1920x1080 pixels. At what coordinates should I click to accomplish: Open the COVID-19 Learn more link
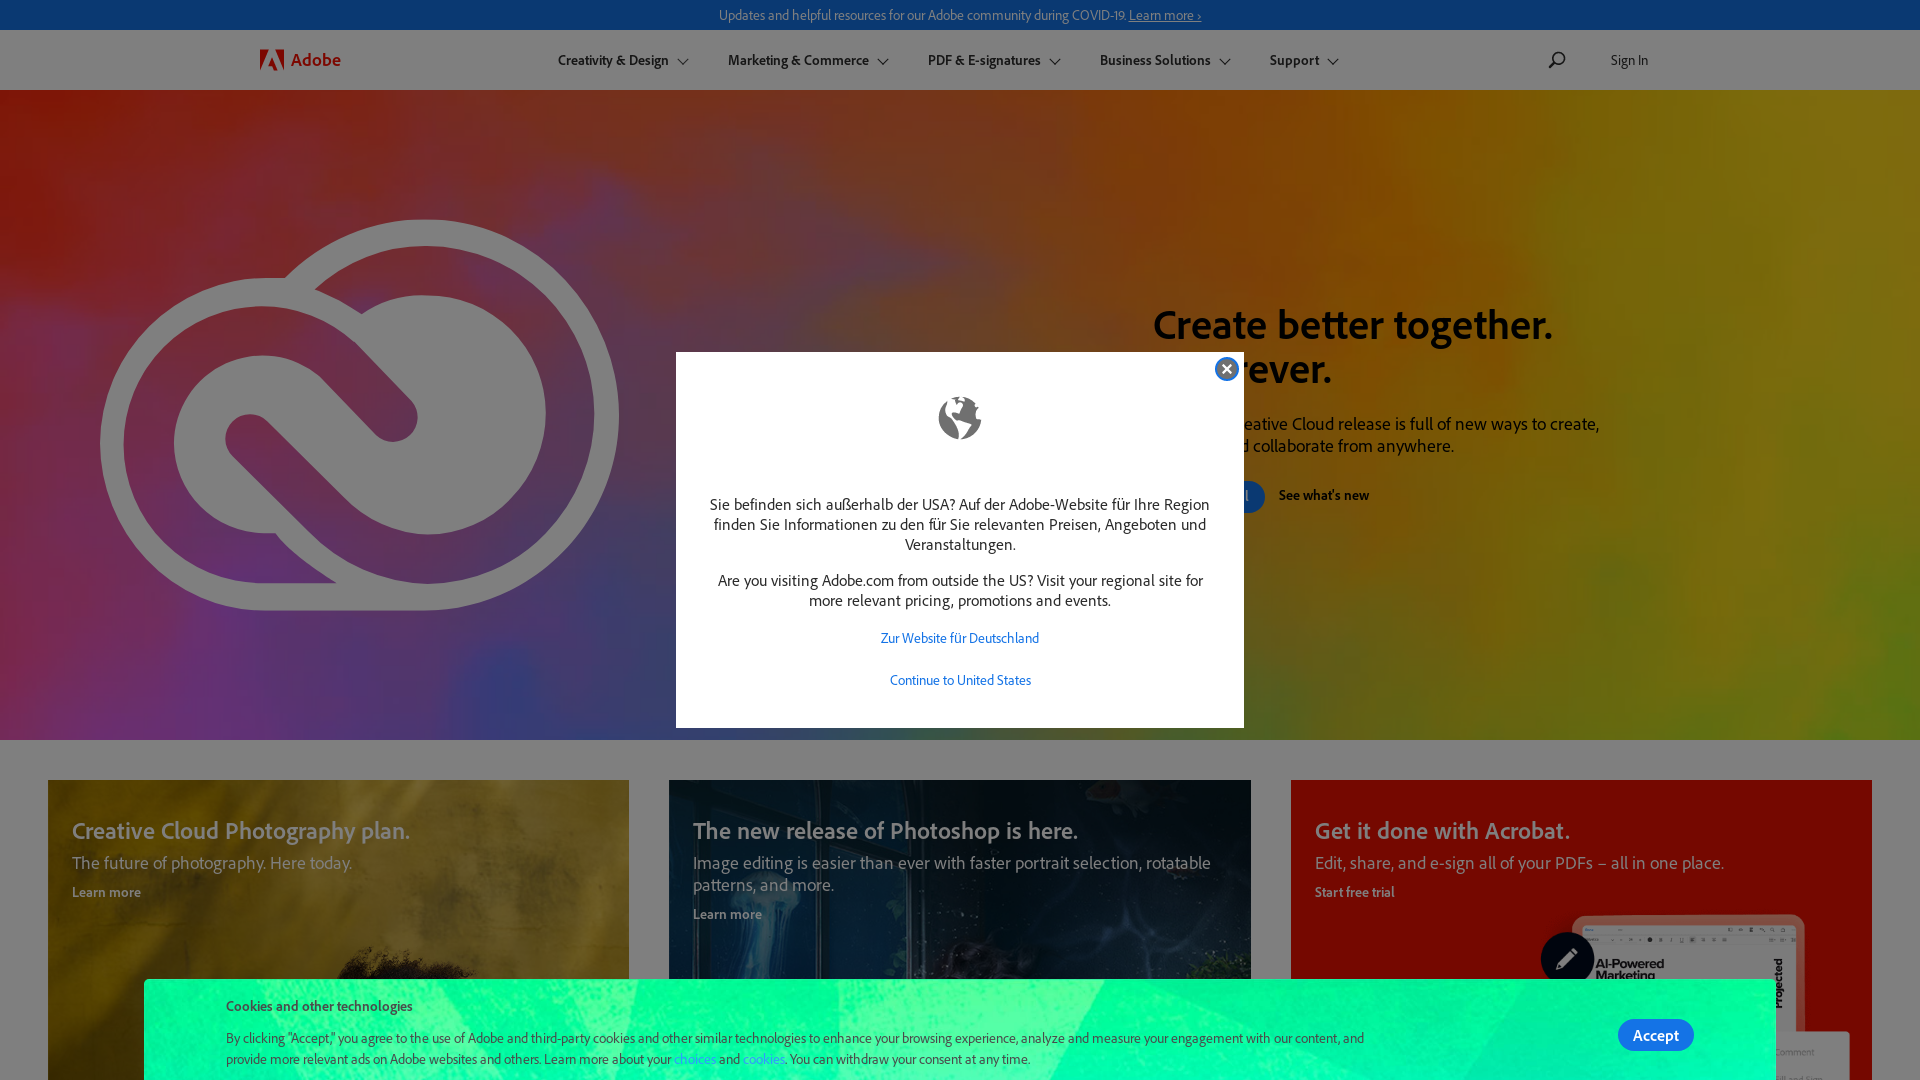coord(1165,15)
